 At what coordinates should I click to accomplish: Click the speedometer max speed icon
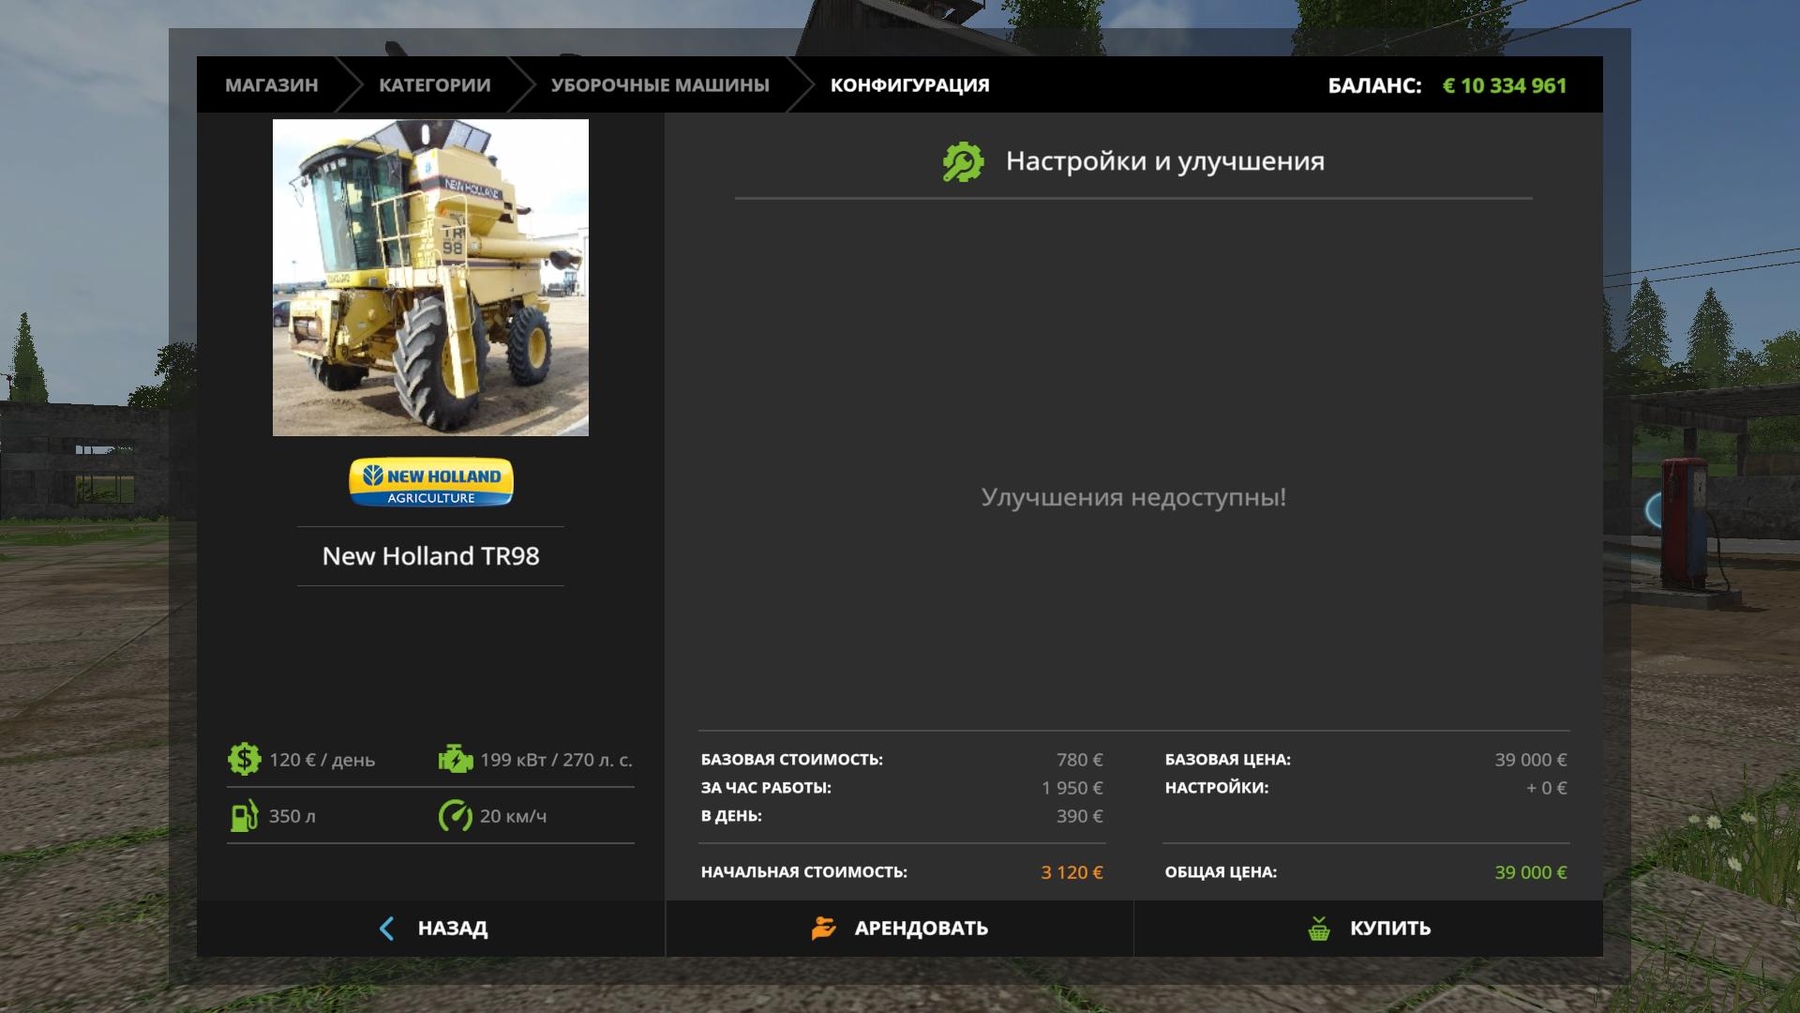pyautogui.click(x=455, y=816)
